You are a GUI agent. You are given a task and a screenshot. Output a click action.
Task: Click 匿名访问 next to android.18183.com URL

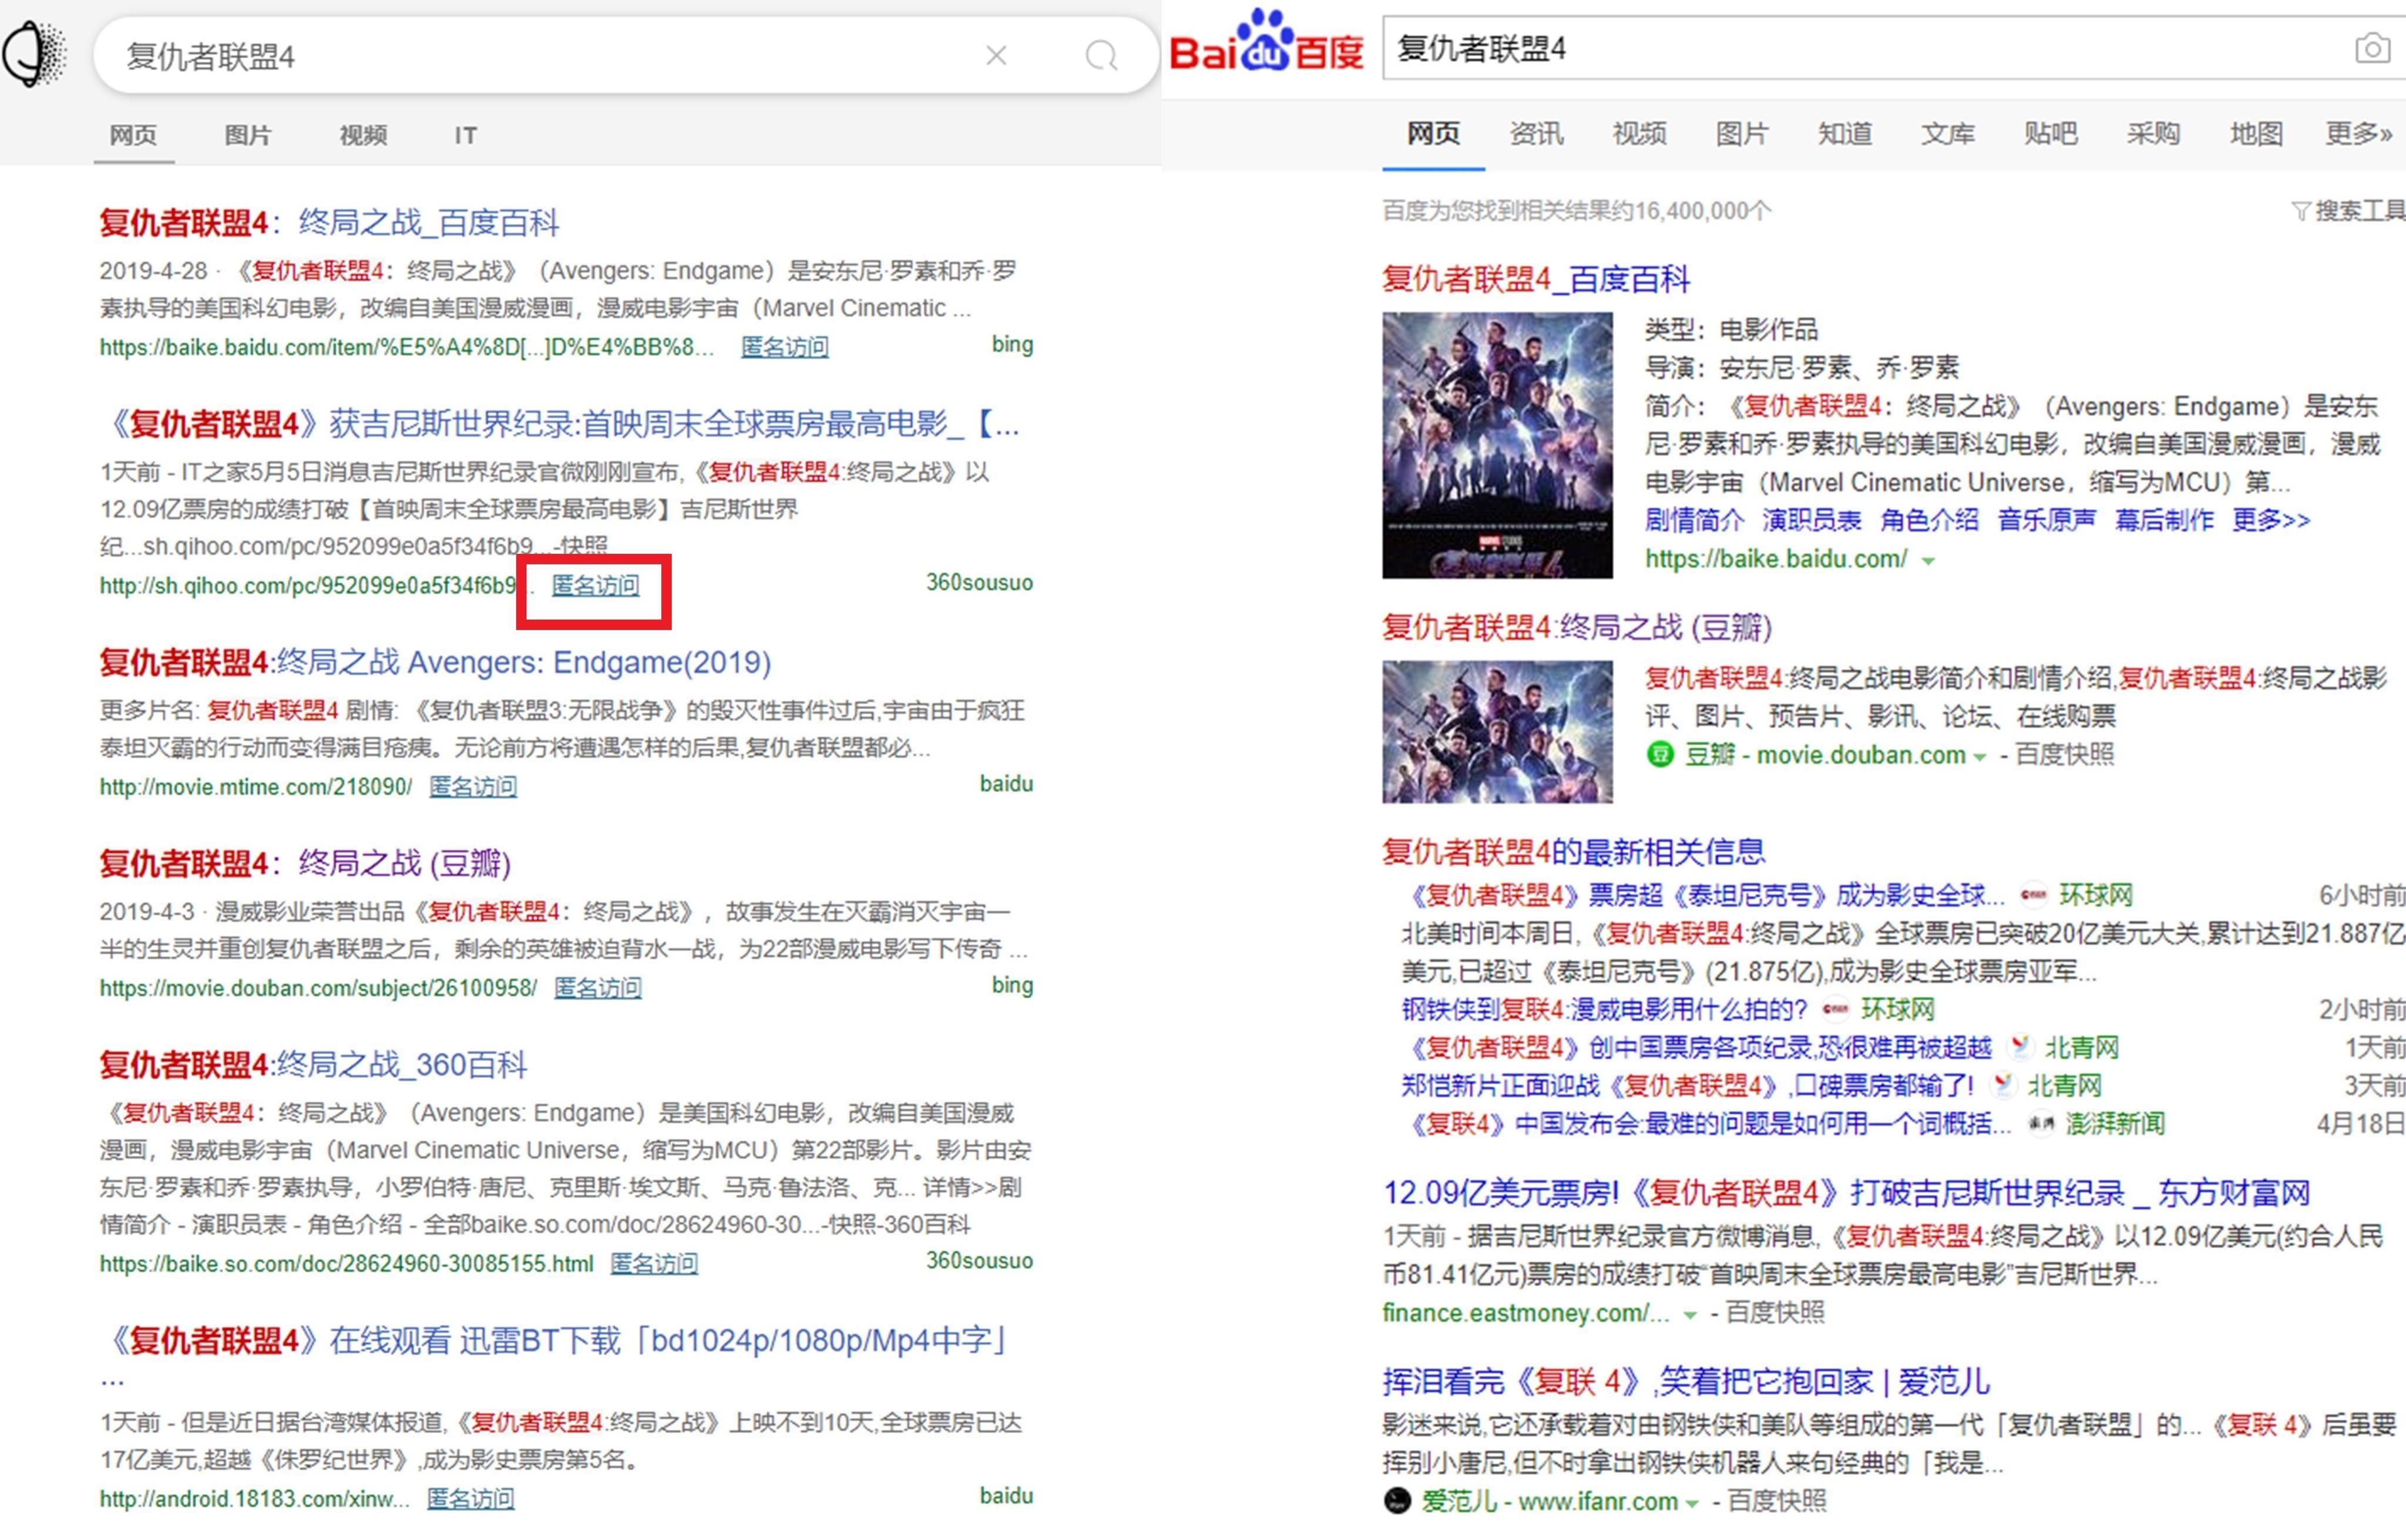click(x=471, y=1499)
